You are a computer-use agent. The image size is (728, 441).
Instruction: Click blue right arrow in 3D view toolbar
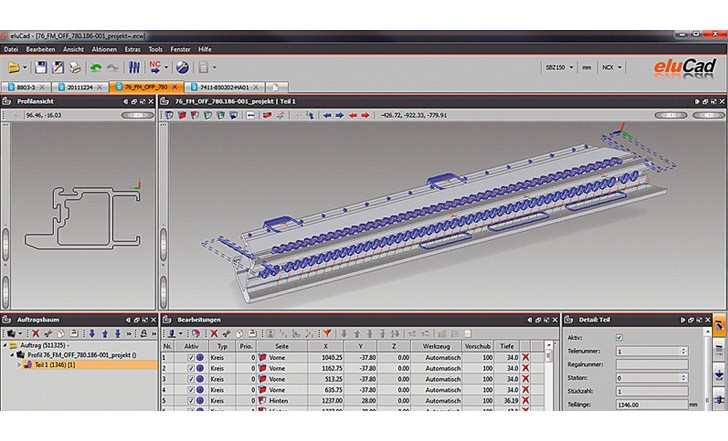pyautogui.click(x=340, y=115)
